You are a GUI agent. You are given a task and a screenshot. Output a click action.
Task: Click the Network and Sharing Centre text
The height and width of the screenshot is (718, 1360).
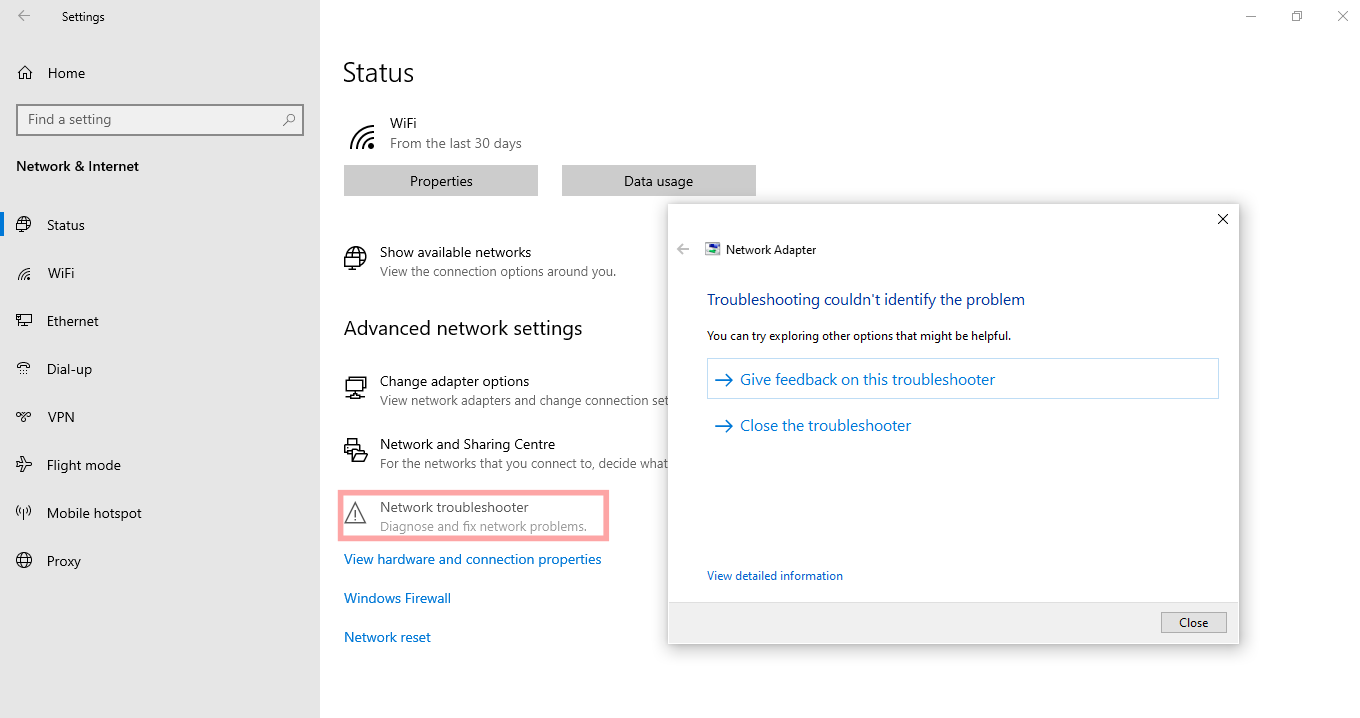(467, 444)
